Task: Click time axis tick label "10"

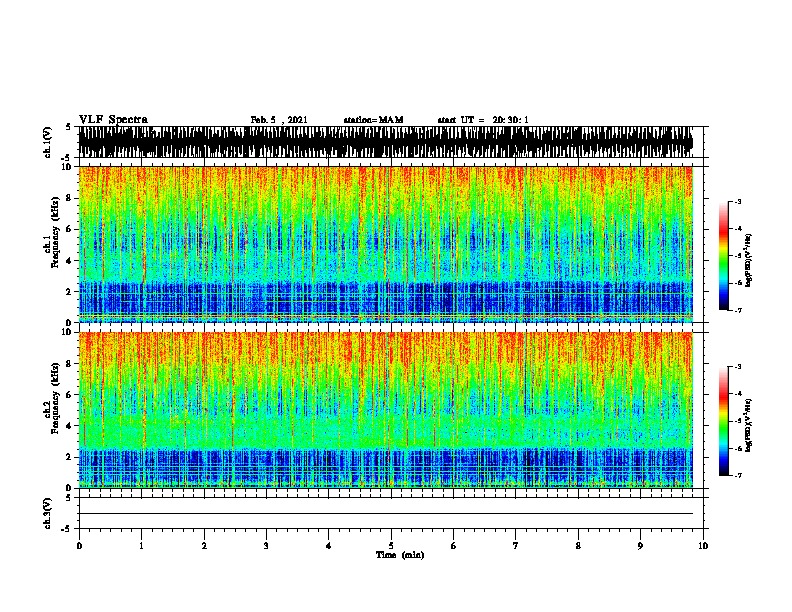Action: click(x=703, y=546)
